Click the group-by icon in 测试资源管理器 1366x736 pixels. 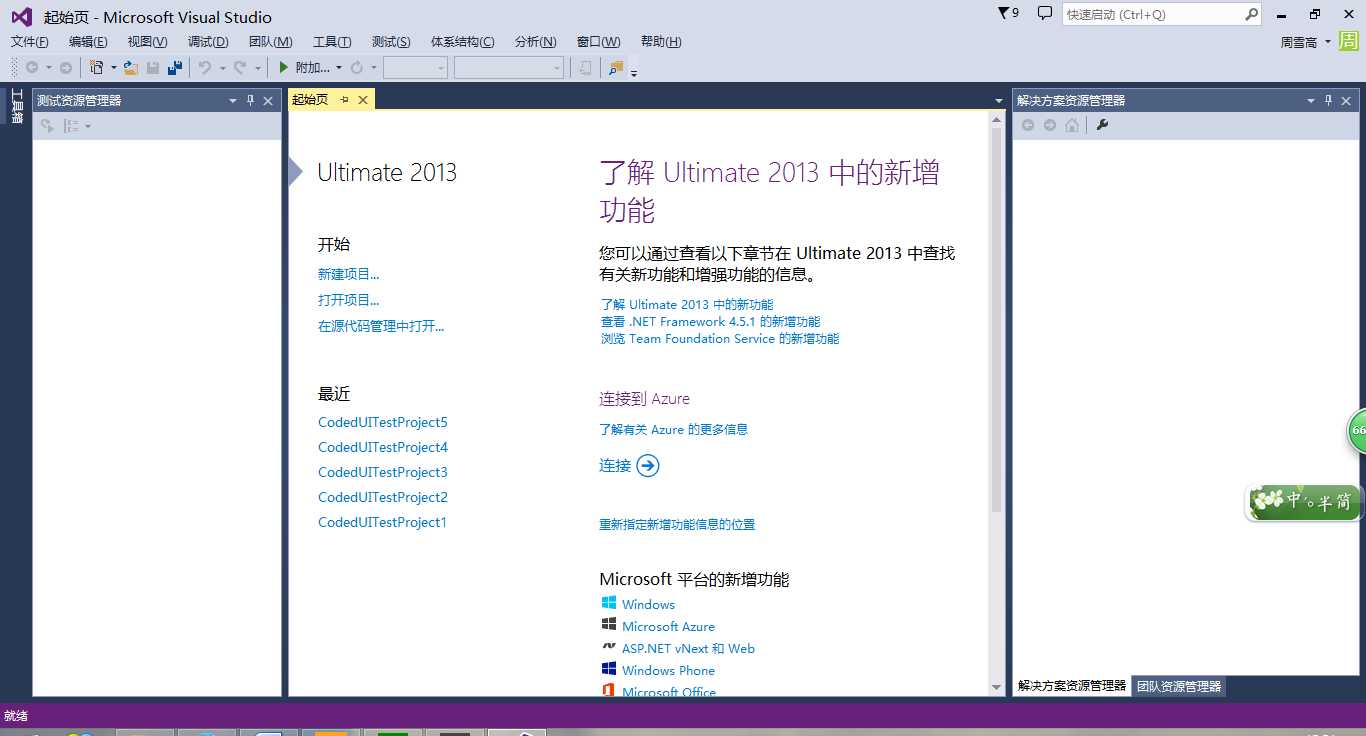point(71,126)
